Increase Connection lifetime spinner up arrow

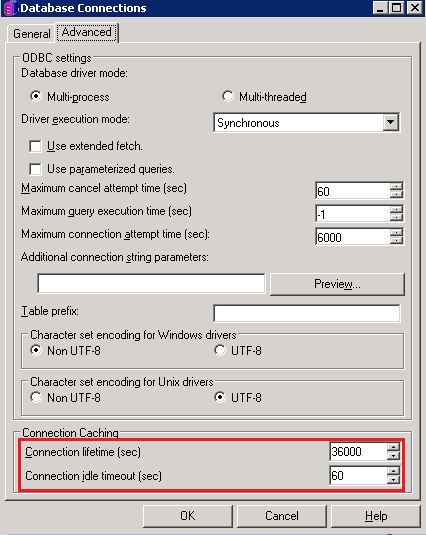[393, 447]
